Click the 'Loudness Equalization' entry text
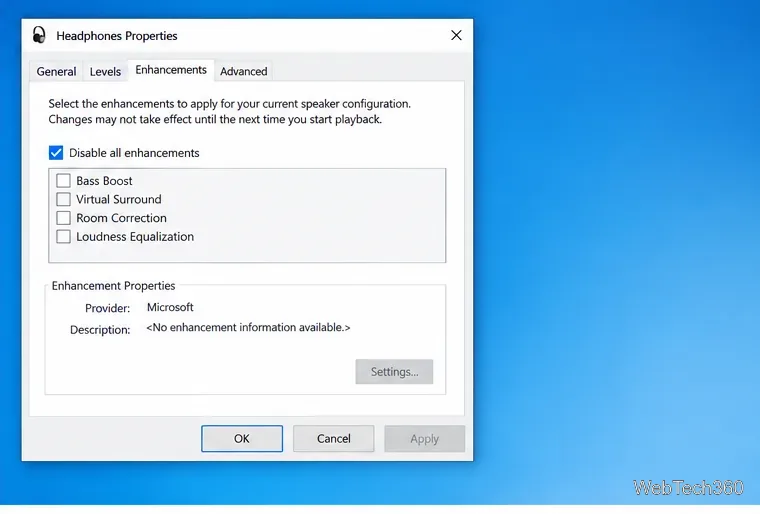 [135, 237]
